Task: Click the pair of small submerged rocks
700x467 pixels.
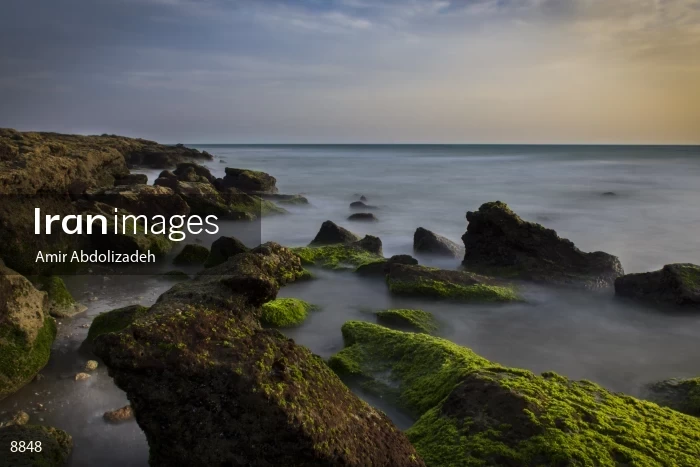Action: [x=362, y=211]
